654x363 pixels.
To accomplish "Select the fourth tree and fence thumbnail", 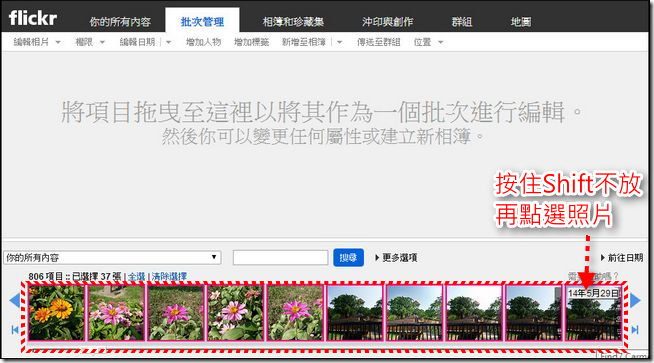I will pos(534,313).
